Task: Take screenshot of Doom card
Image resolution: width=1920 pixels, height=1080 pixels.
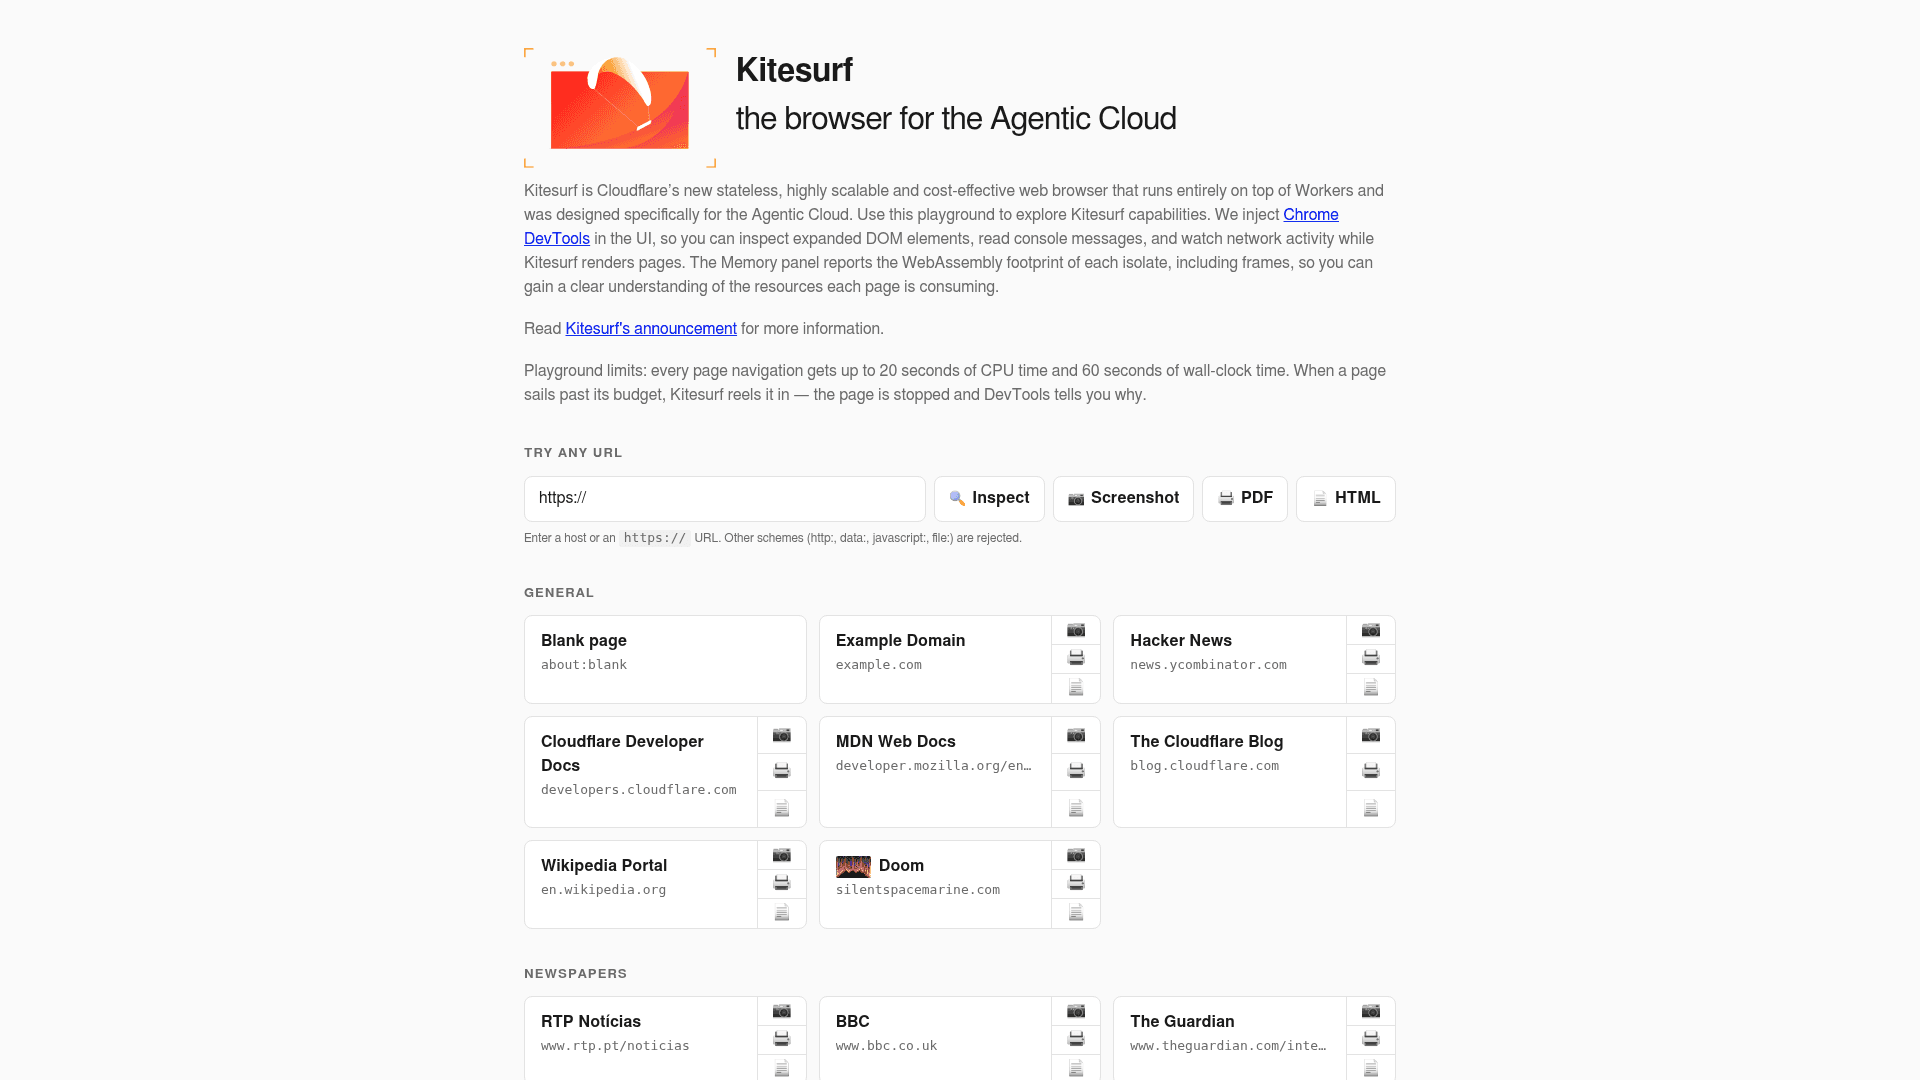Action: pos(1076,855)
